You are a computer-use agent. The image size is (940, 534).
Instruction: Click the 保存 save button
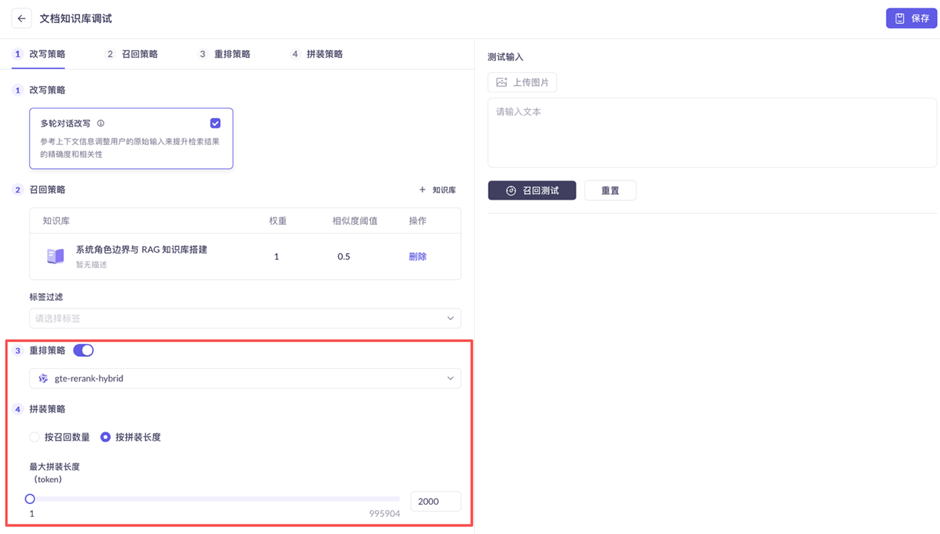911,19
